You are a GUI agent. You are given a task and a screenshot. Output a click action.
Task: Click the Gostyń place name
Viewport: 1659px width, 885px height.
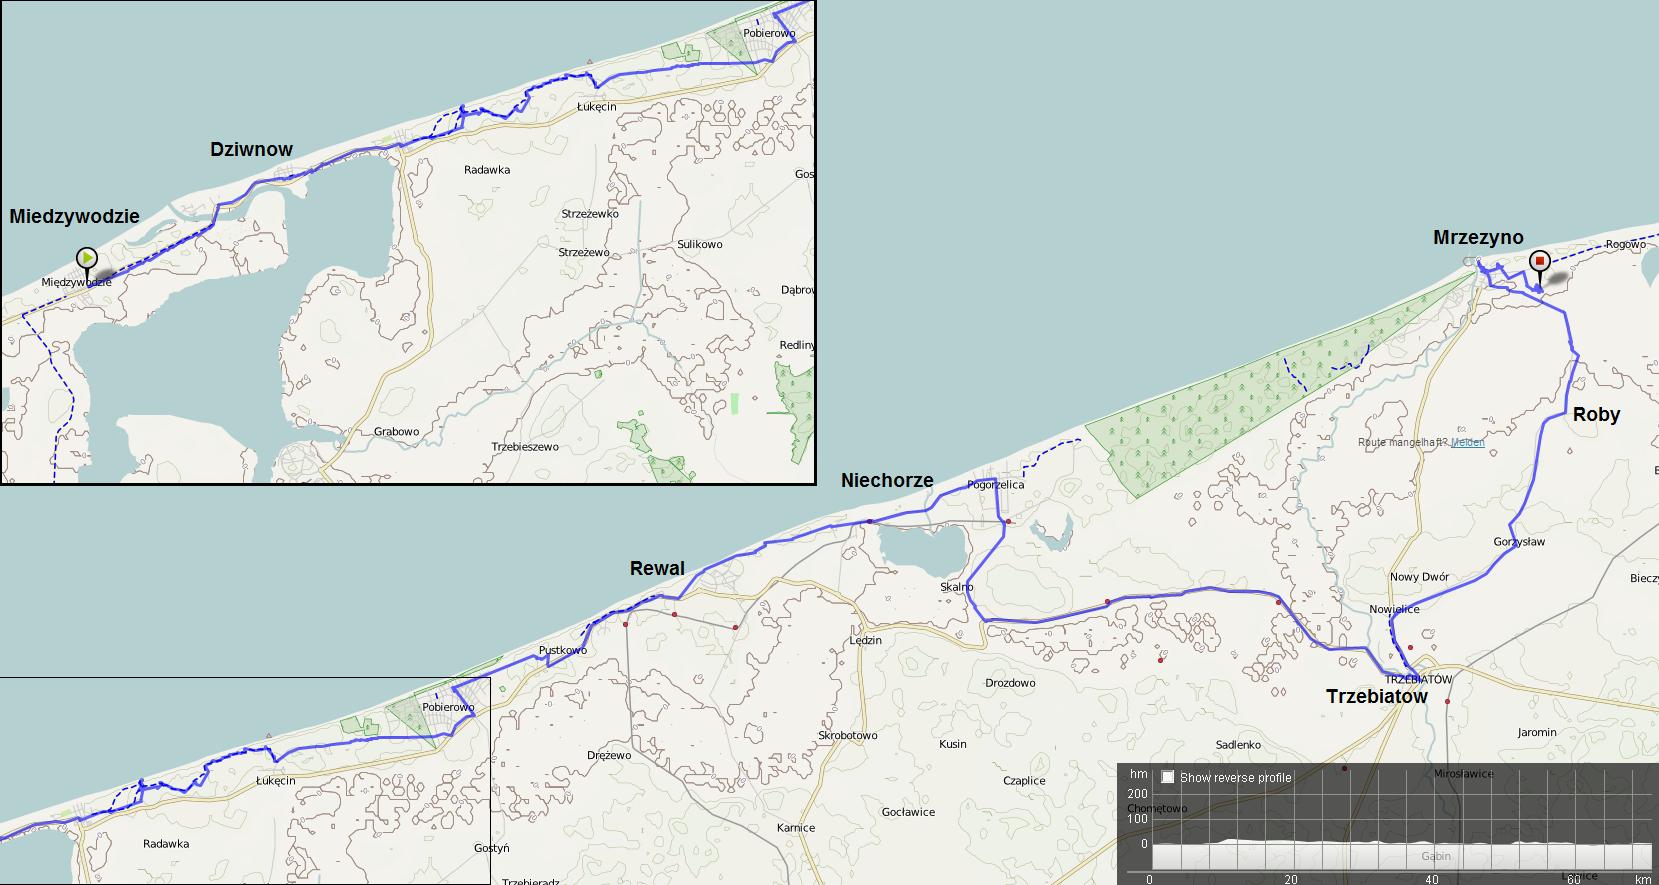(x=491, y=848)
